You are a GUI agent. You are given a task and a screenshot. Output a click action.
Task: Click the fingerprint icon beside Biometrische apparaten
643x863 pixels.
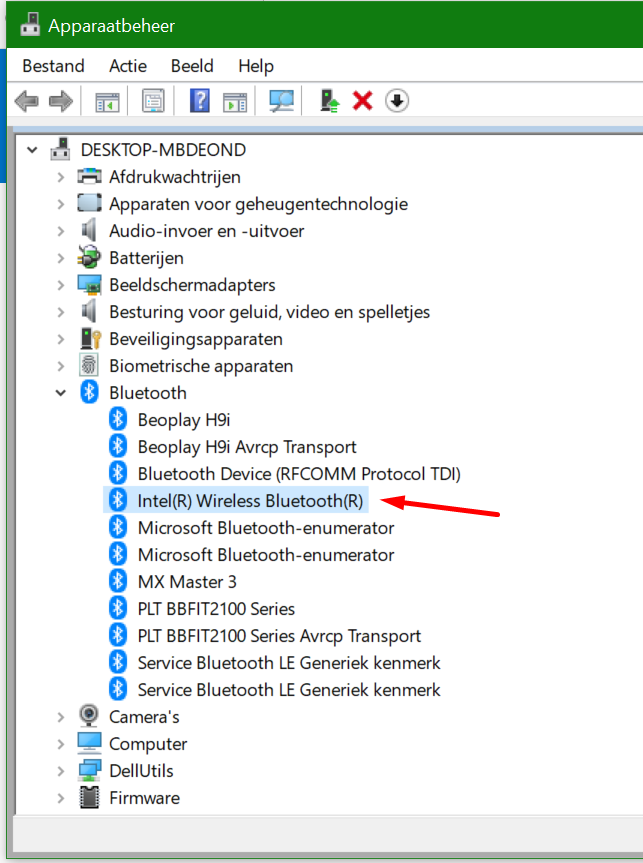pyautogui.click(x=89, y=365)
